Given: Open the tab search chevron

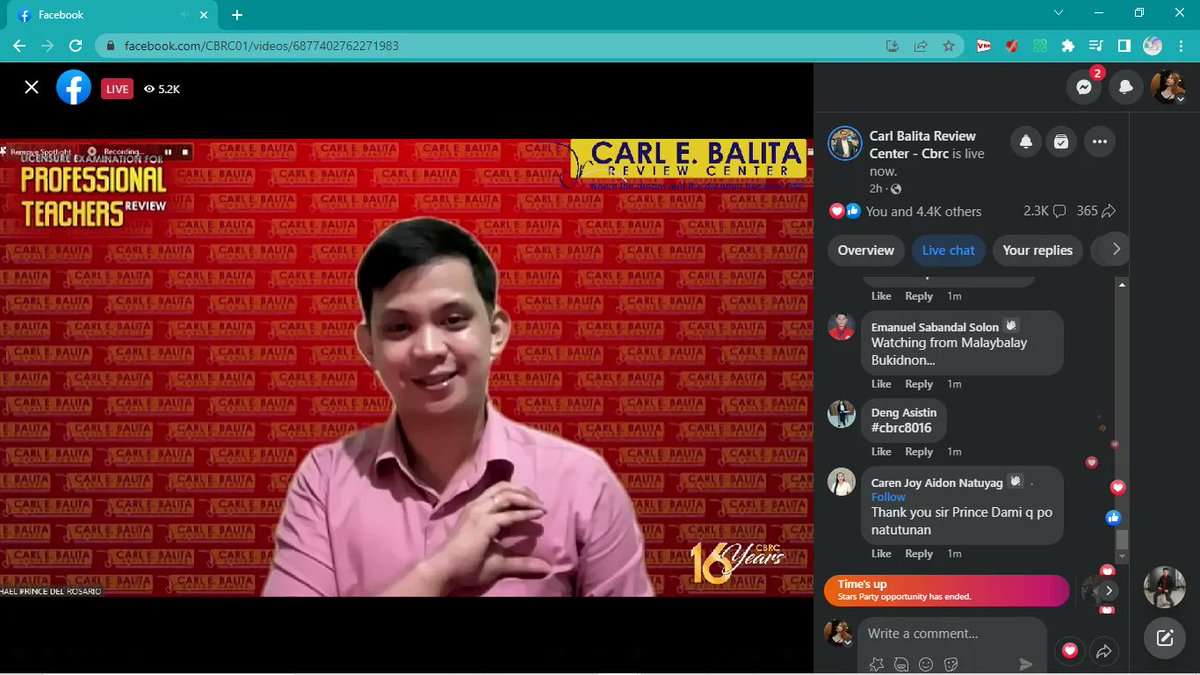Looking at the screenshot, I should [1060, 13].
